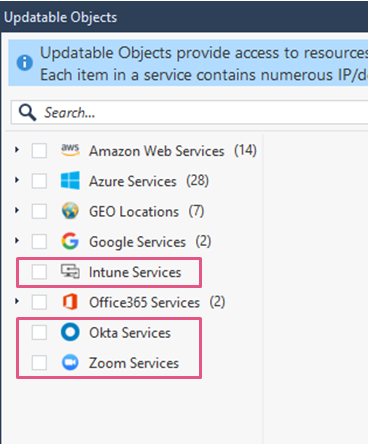Click the blue info icon in banner
This screenshot has width=370, height=444.
pos(24,62)
